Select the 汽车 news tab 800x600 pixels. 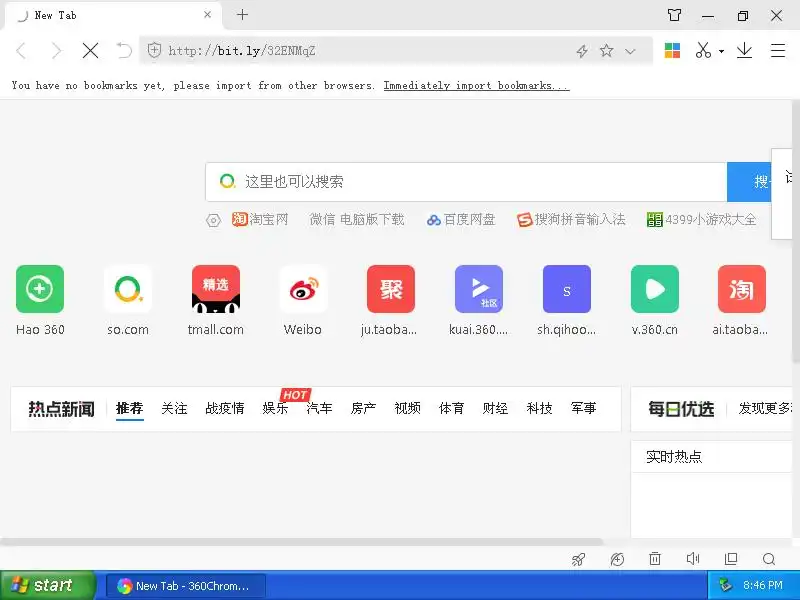pos(319,408)
